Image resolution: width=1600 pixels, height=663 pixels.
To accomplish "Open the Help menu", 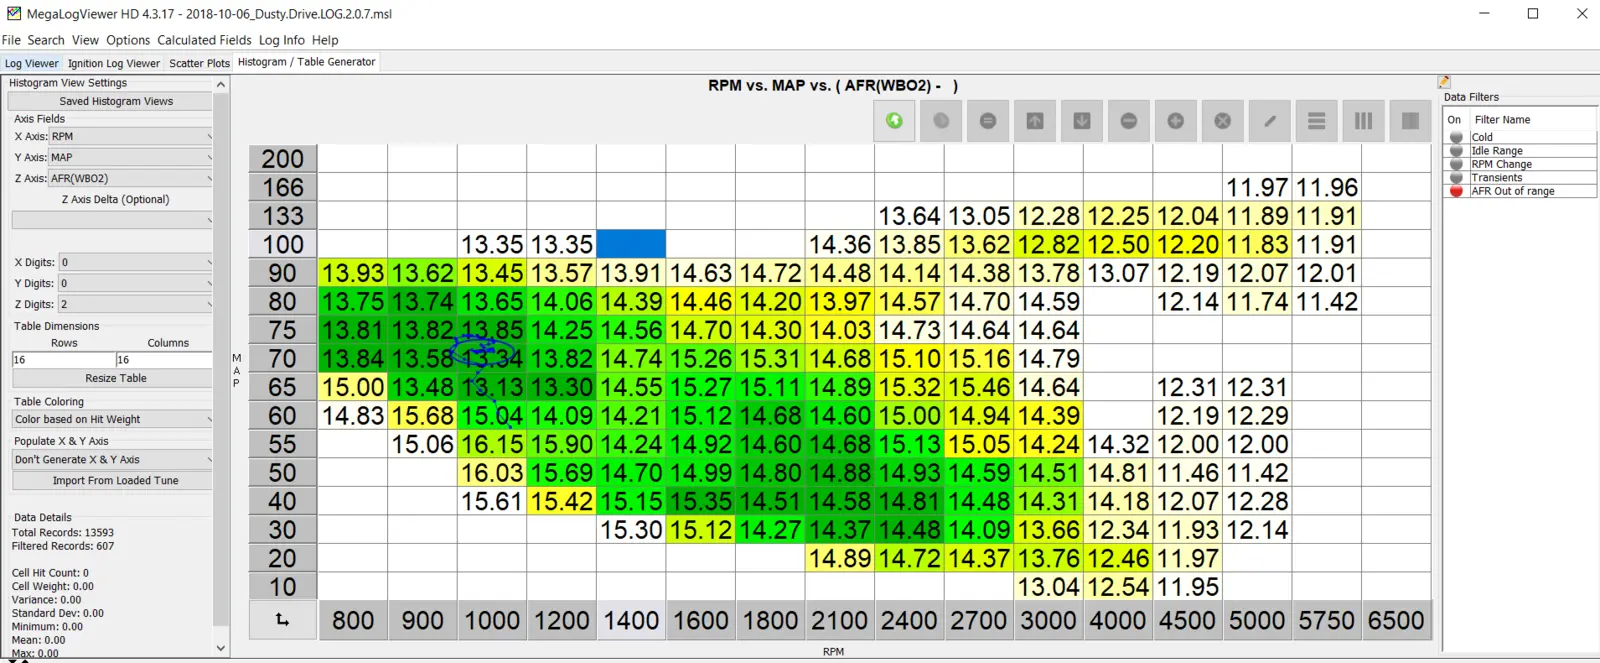I will pos(325,40).
